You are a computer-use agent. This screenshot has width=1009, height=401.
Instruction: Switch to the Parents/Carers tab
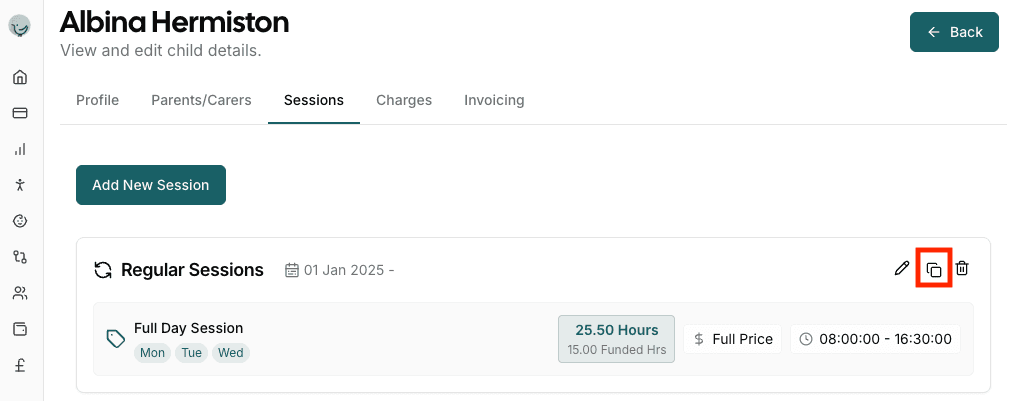(x=201, y=100)
